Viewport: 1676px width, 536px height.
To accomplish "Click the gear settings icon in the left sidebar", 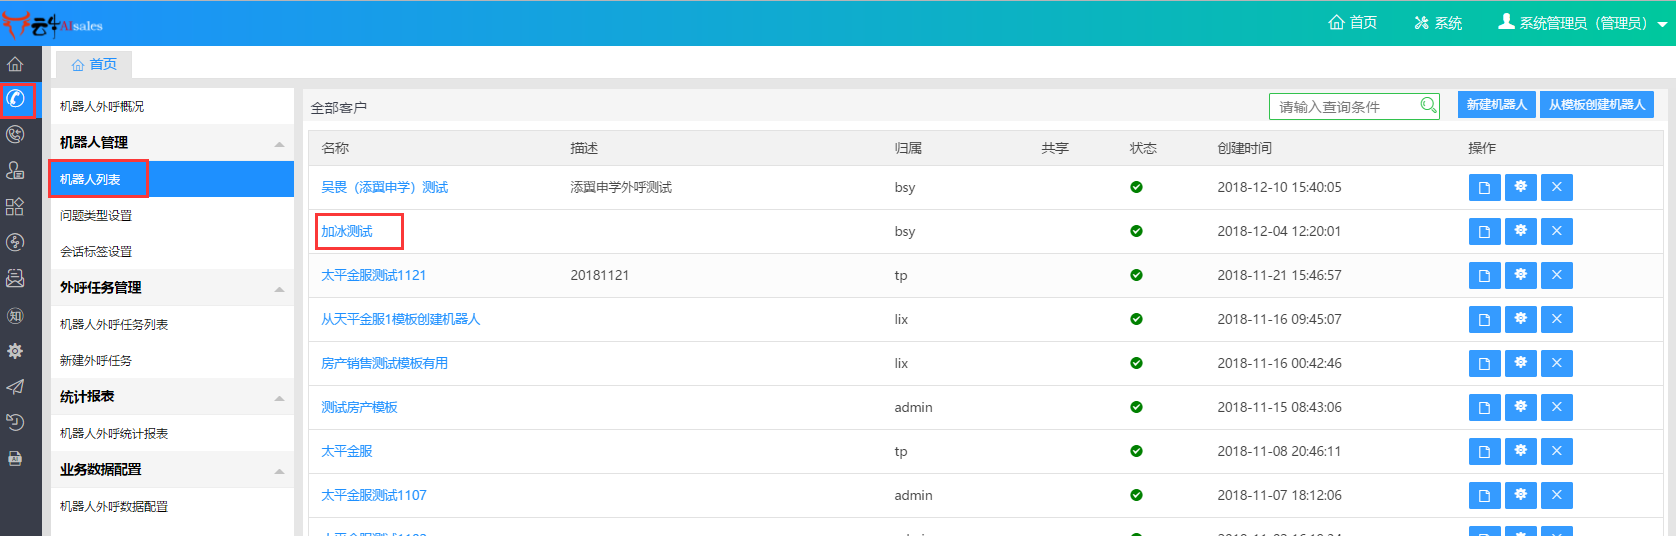I will click(x=15, y=351).
